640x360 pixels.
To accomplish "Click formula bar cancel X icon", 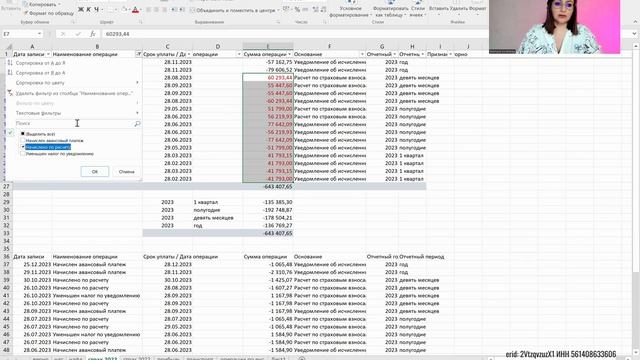I will (63, 34).
